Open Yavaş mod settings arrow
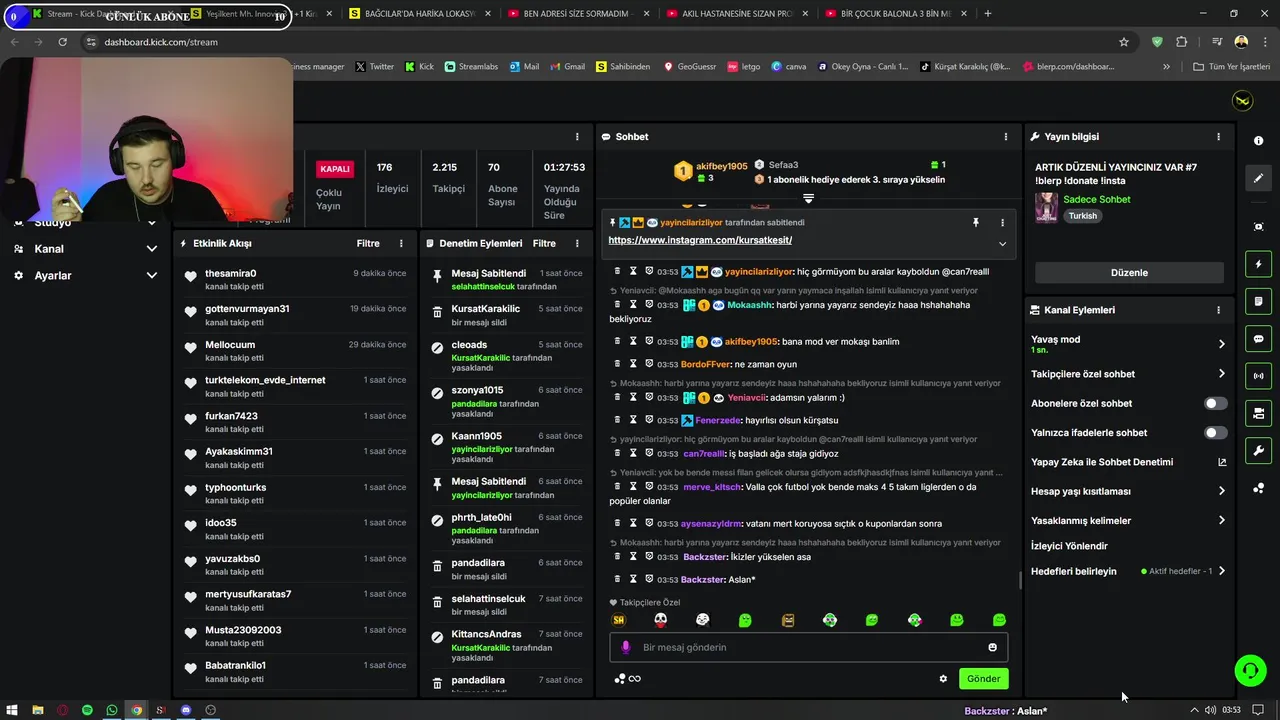The height and width of the screenshot is (720, 1280). (1221, 344)
